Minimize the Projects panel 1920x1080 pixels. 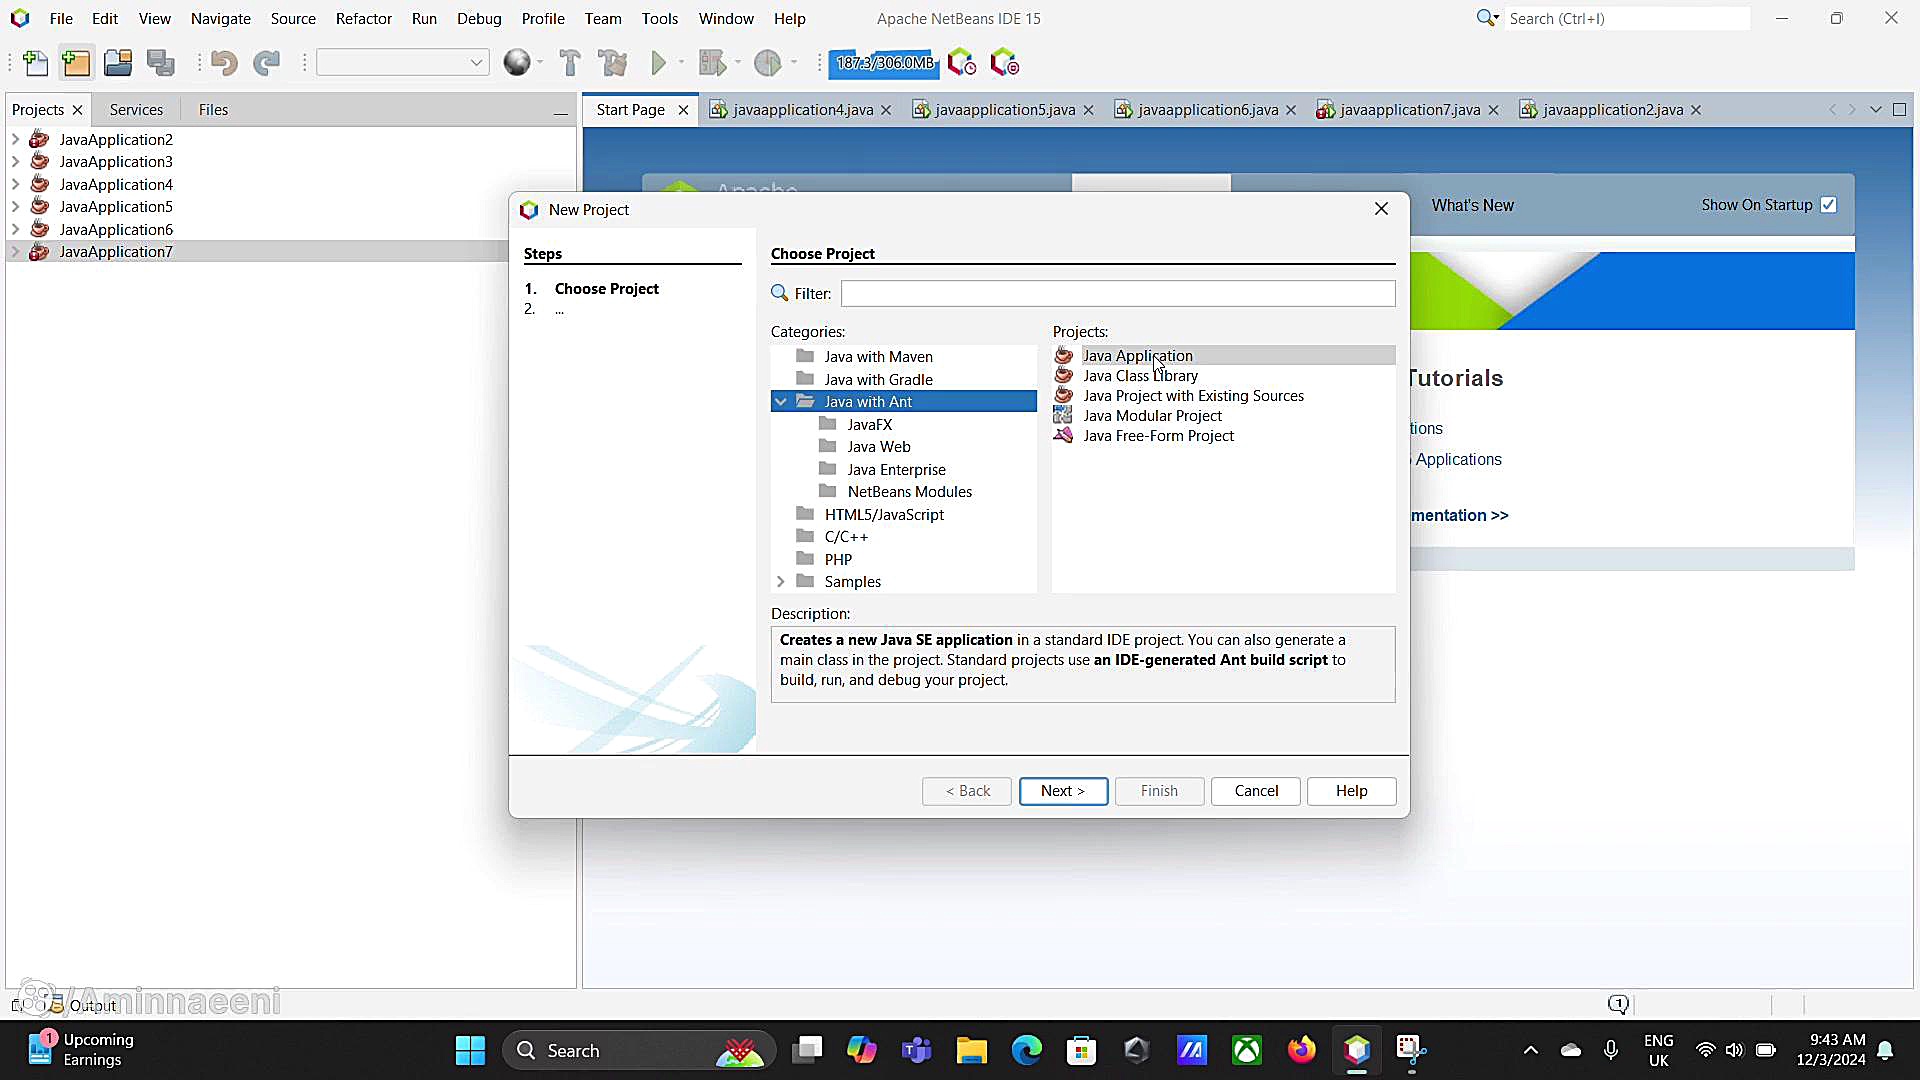coord(561,113)
